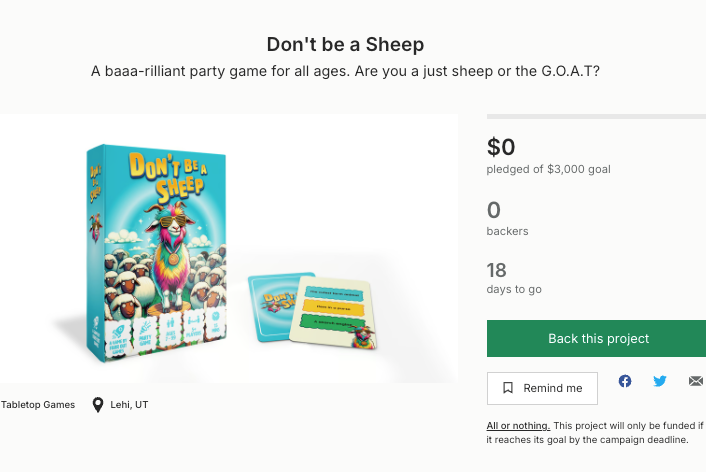Share the campaign on Twitter
Viewport: 706px width, 472px height.
click(x=660, y=381)
